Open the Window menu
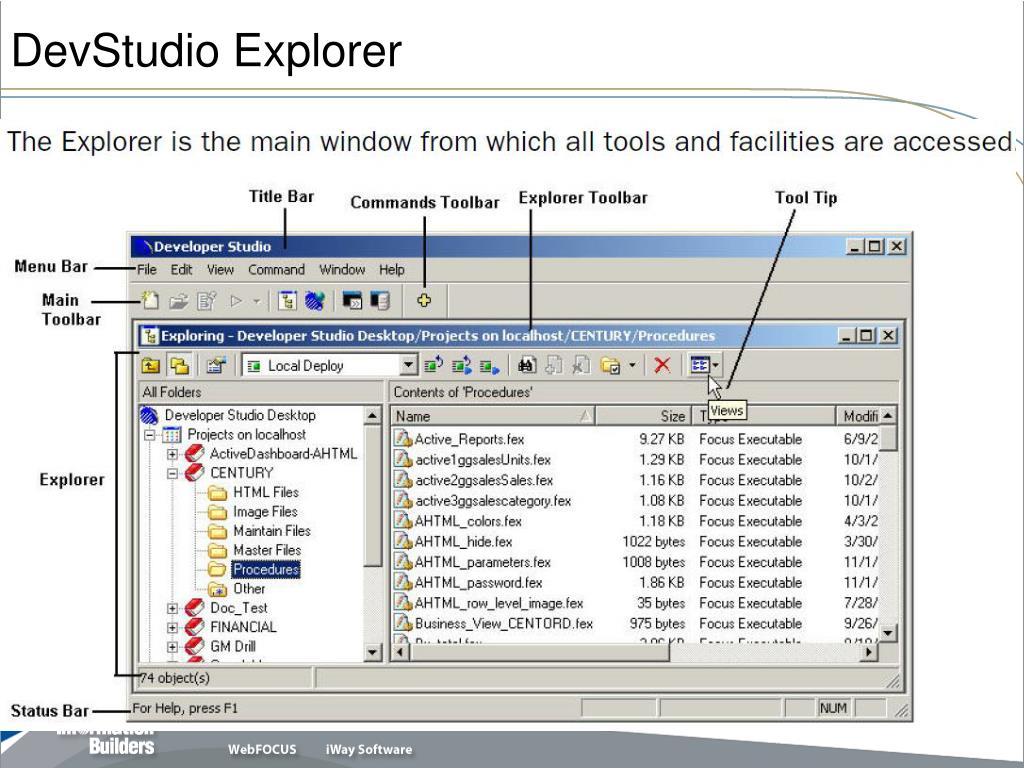 coord(342,269)
